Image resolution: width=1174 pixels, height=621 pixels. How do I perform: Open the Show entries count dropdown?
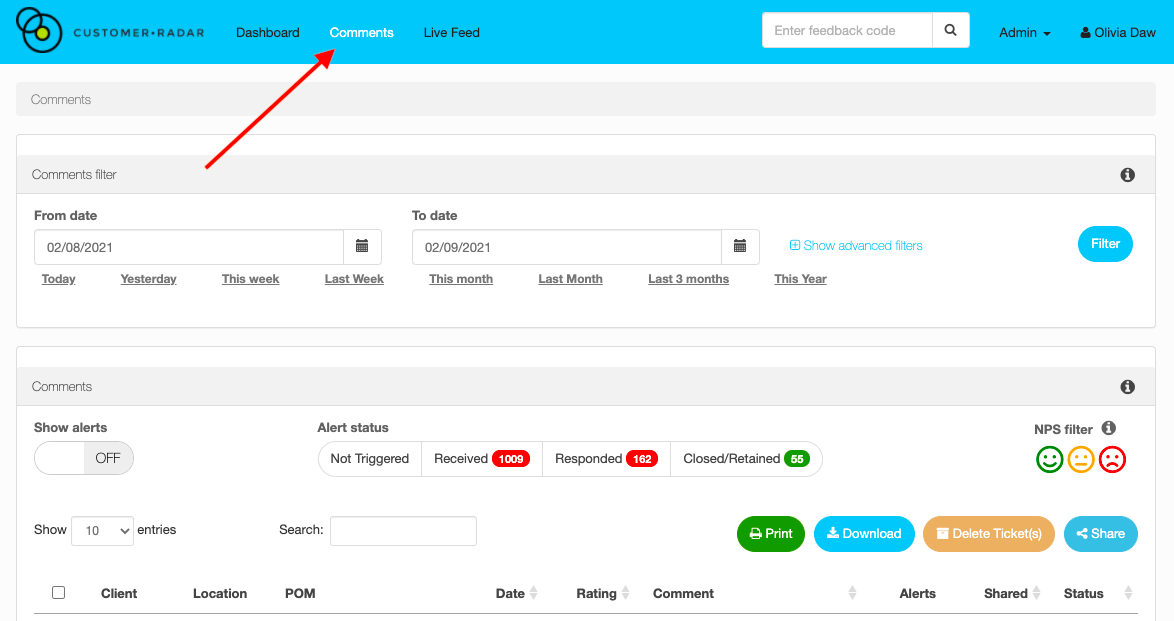103,530
